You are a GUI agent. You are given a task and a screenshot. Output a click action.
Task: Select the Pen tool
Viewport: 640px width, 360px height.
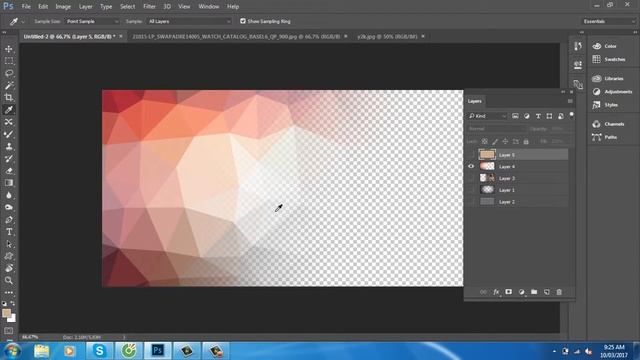9,220
